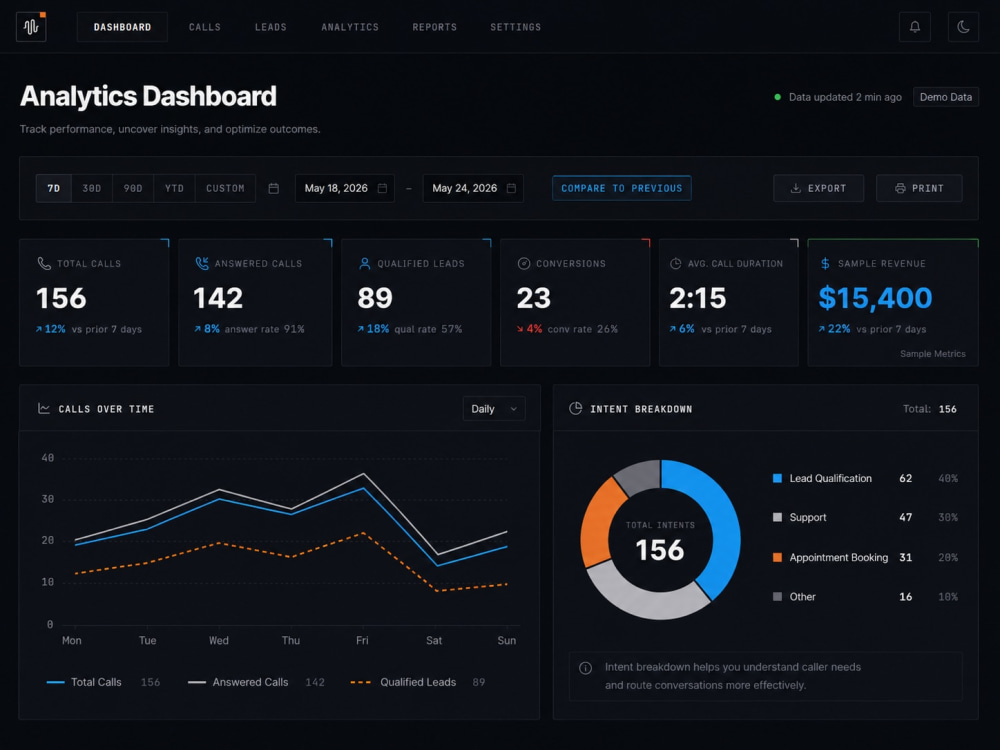Click the Fri label on chart axis
This screenshot has width=1000, height=750.
click(362, 640)
